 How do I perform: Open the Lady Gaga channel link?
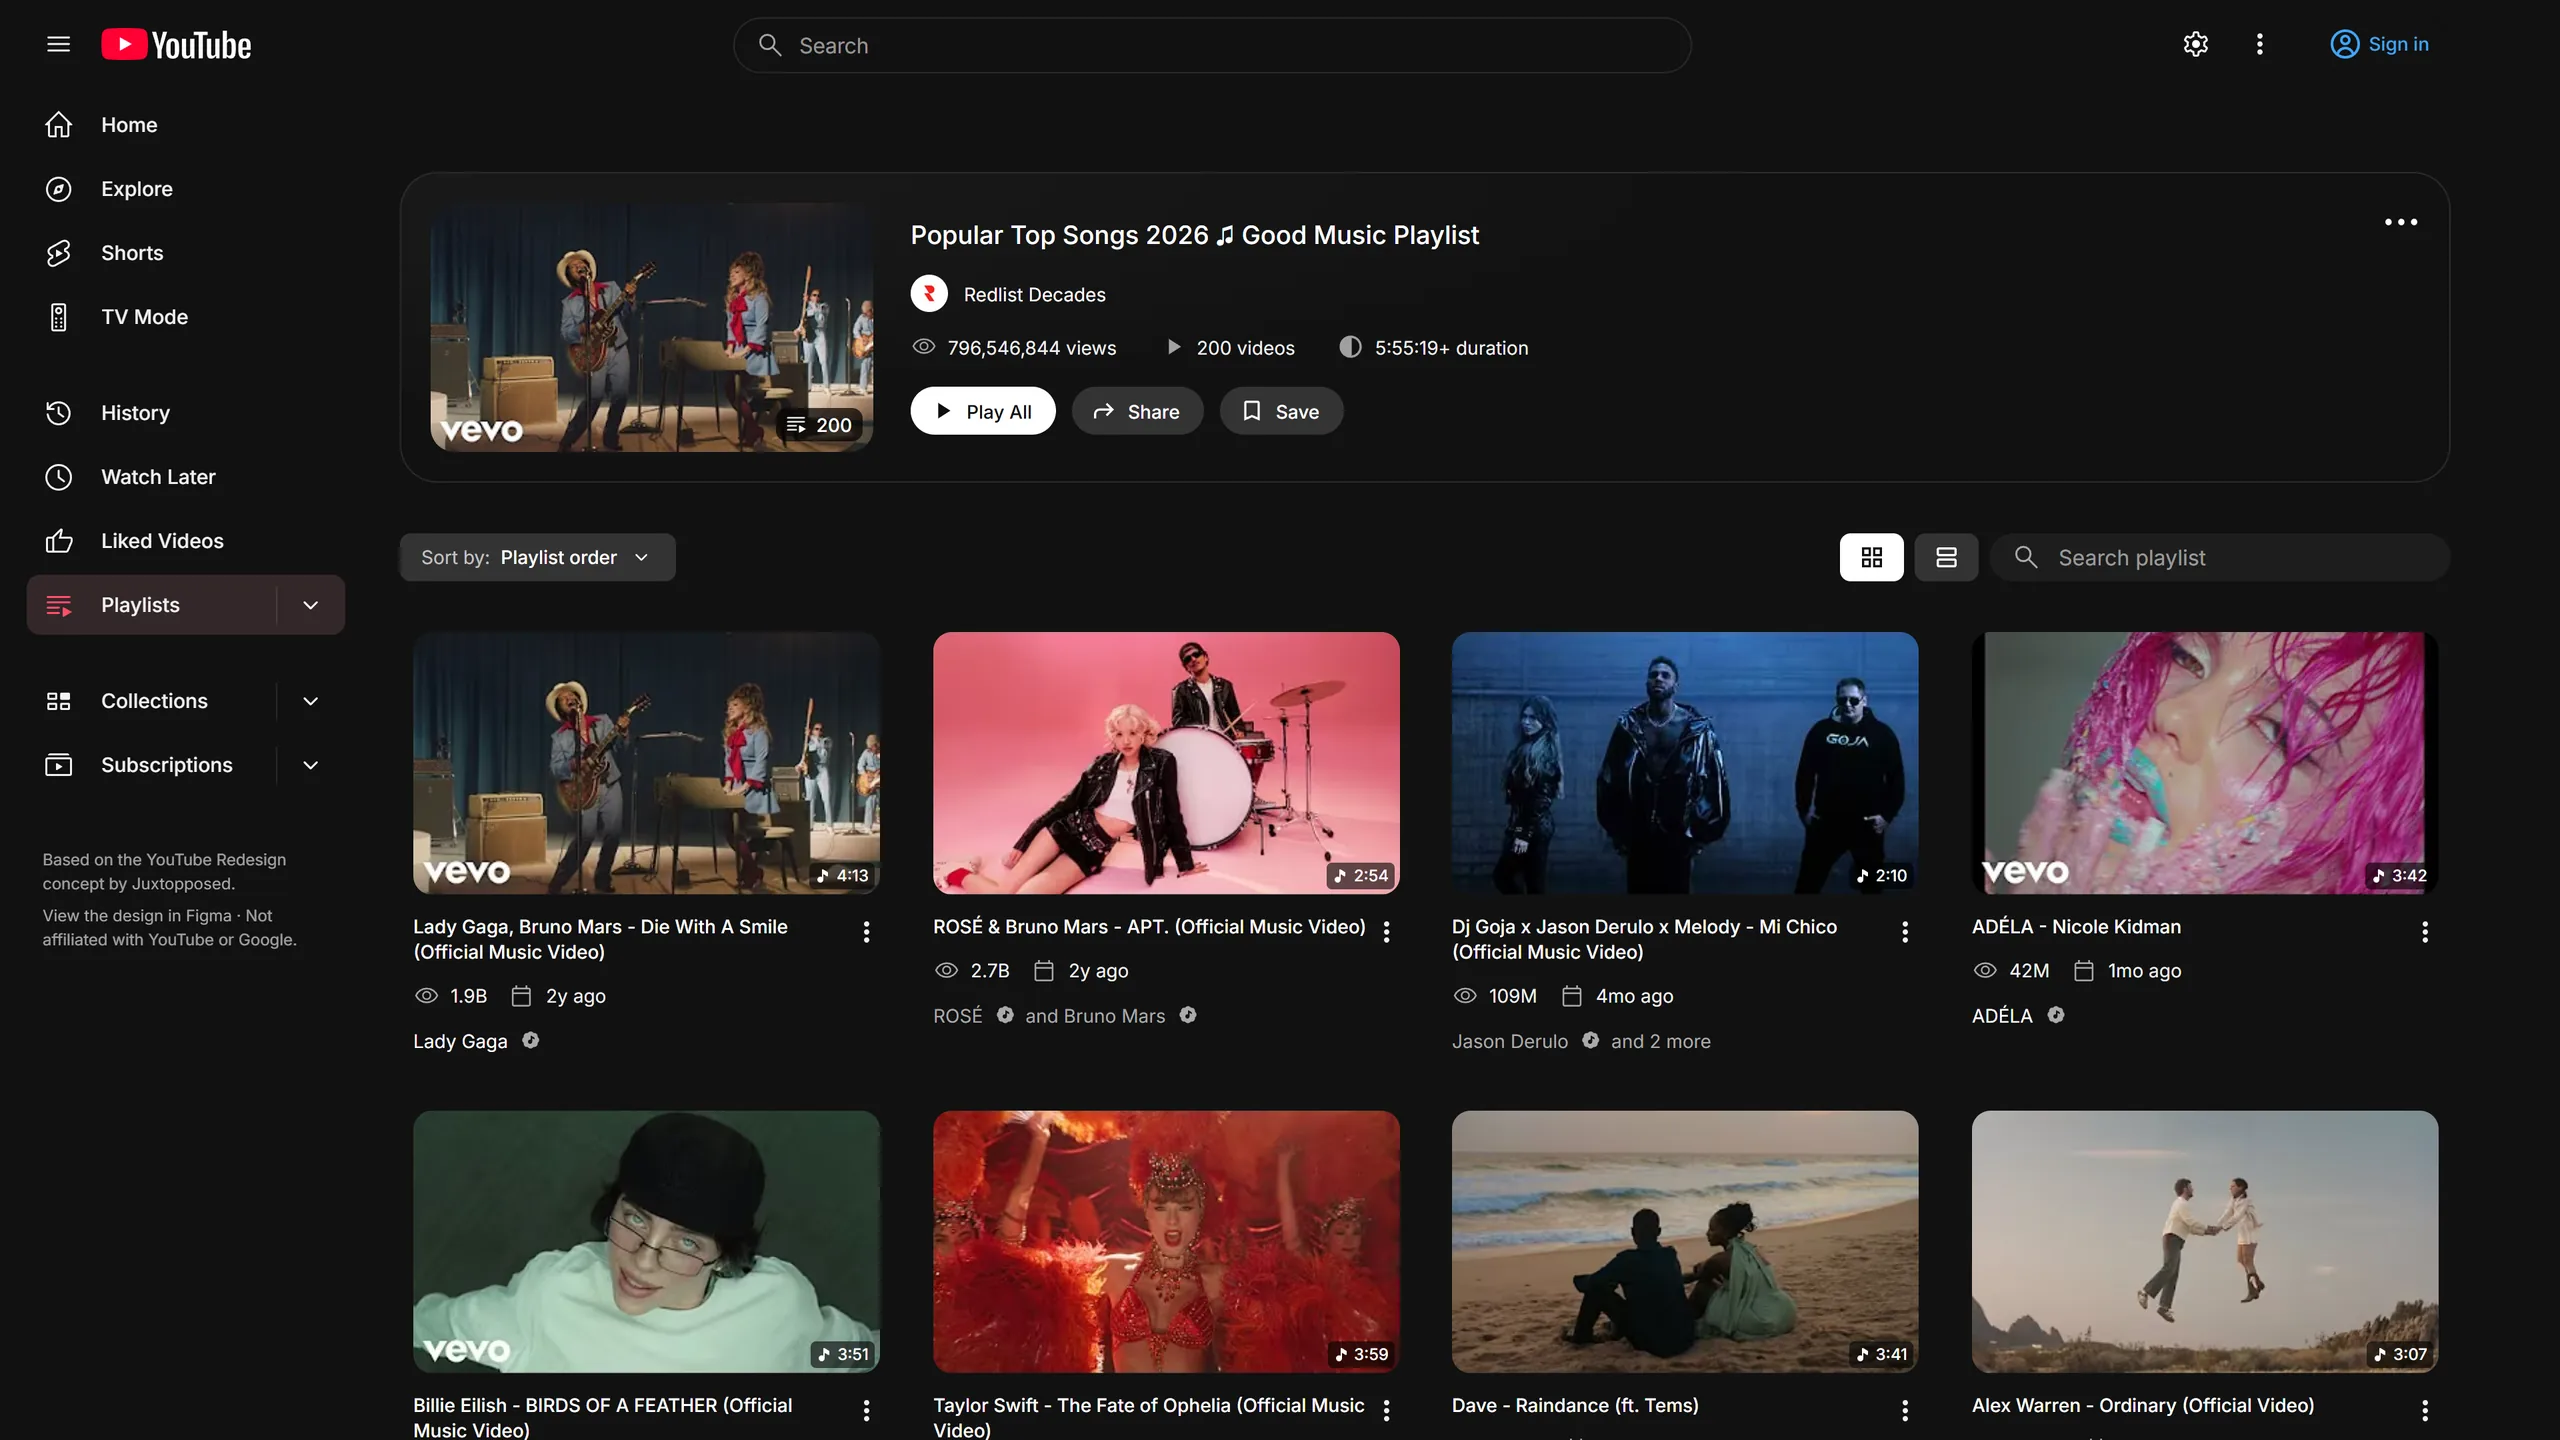click(460, 1041)
